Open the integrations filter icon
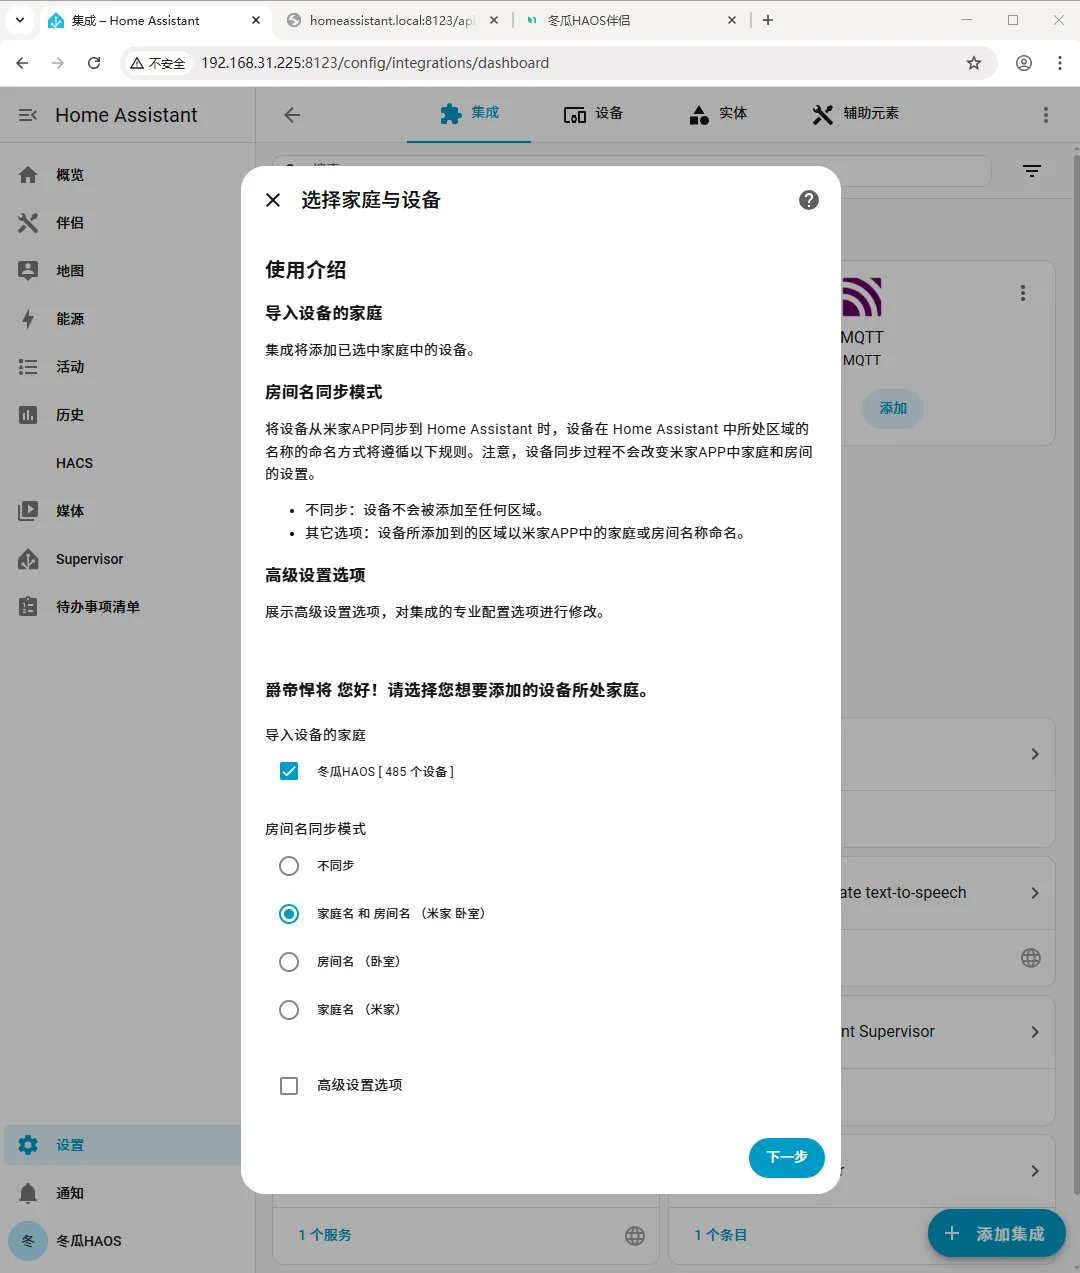Screen dimensions: 1080x1273 tap(1032, 171)
